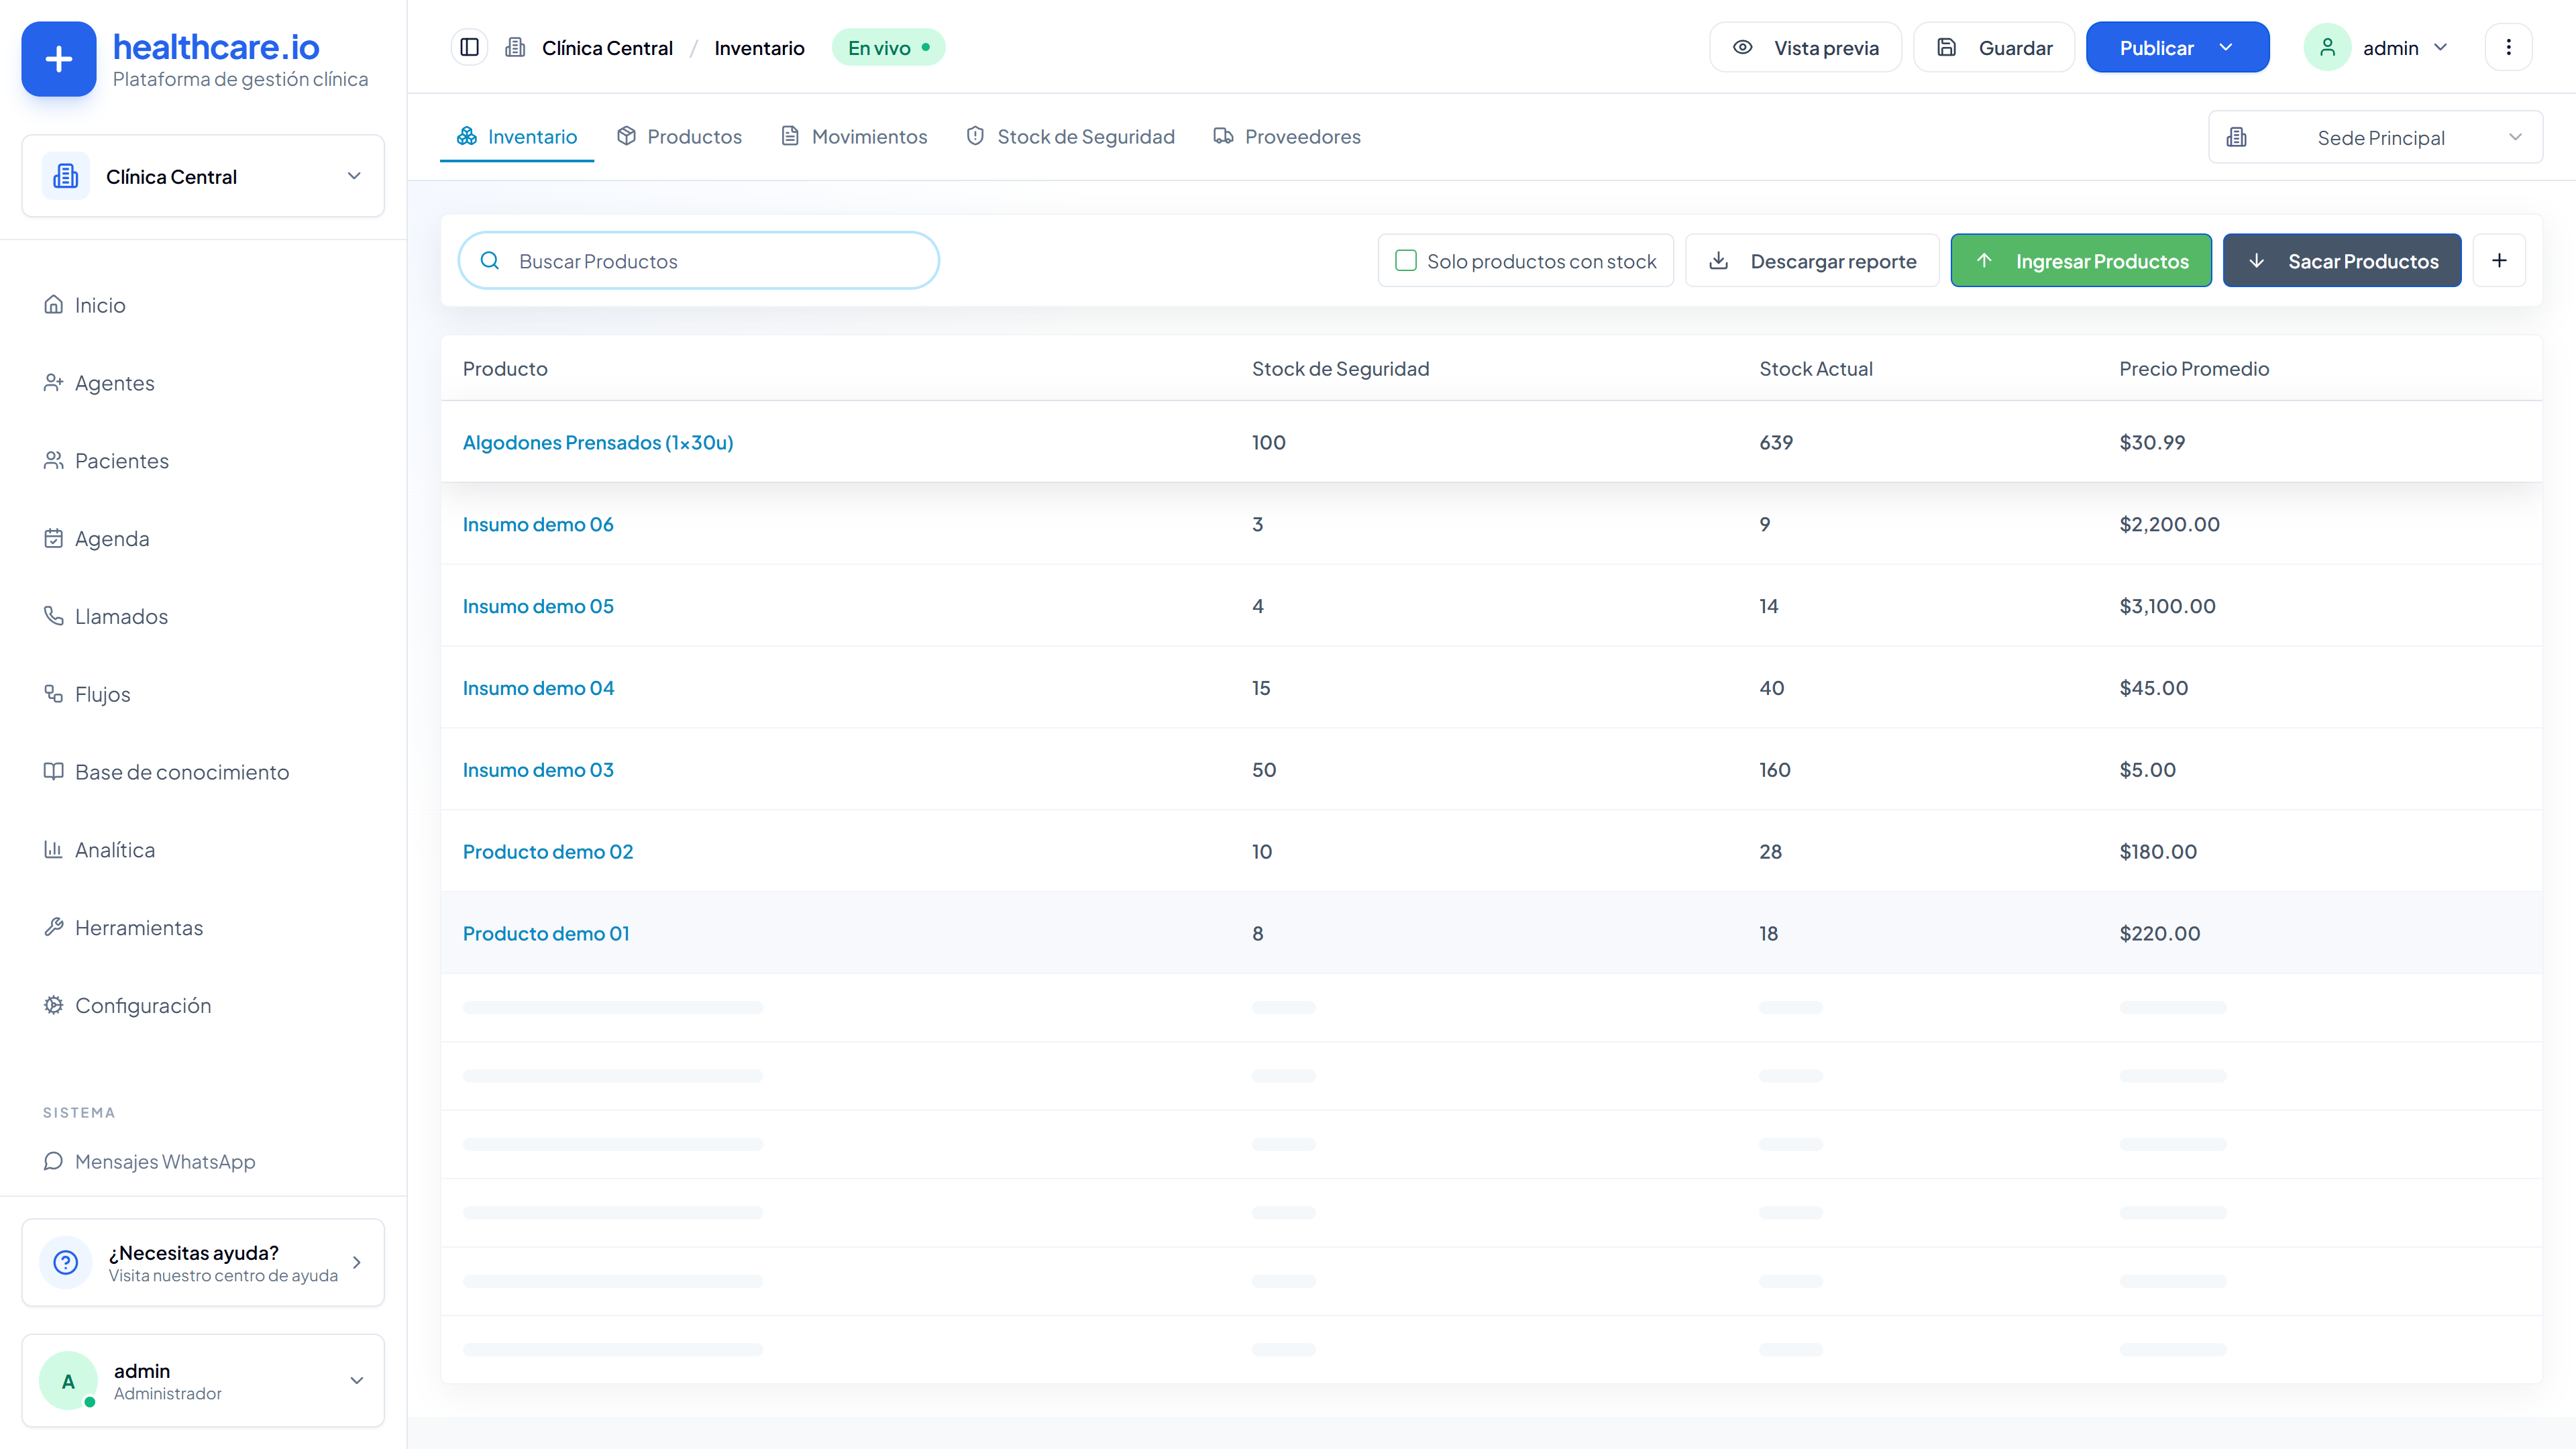2576x1449 pixels.
Task: Click the healthcare.io plus logo icon
Action: point(59,59)
